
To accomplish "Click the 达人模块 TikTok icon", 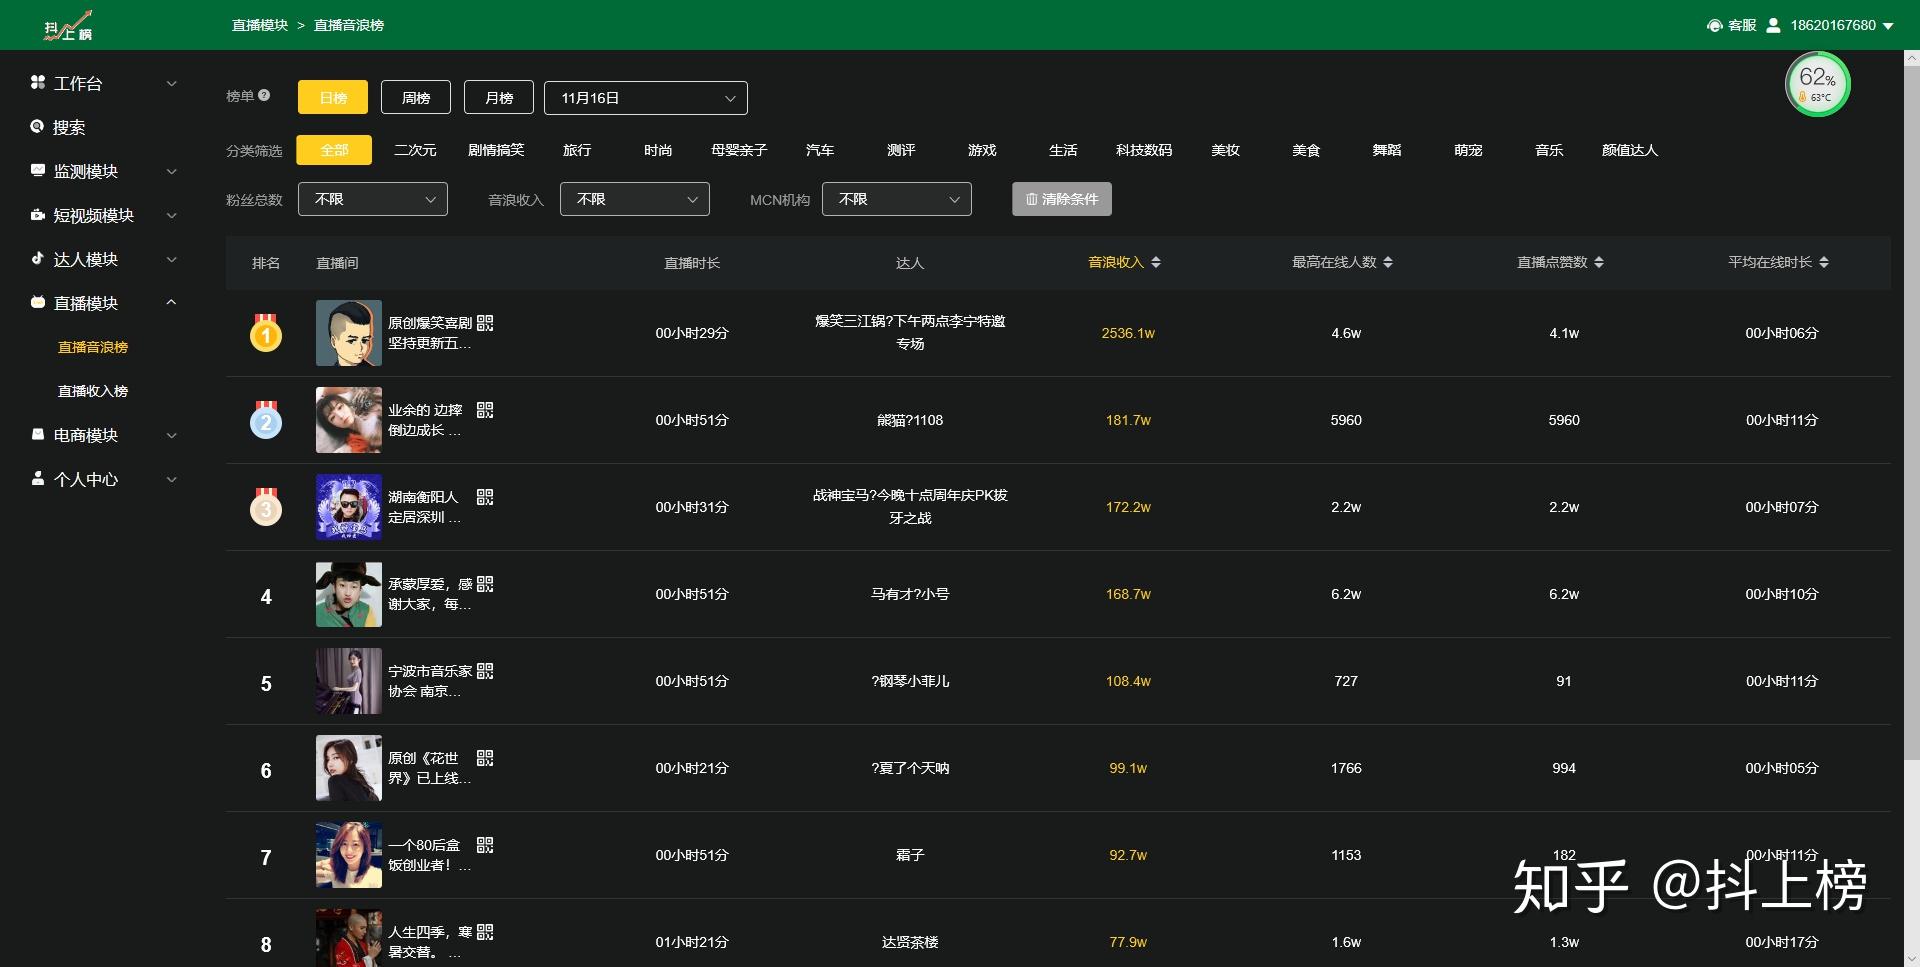I will (x=38, y=258).
